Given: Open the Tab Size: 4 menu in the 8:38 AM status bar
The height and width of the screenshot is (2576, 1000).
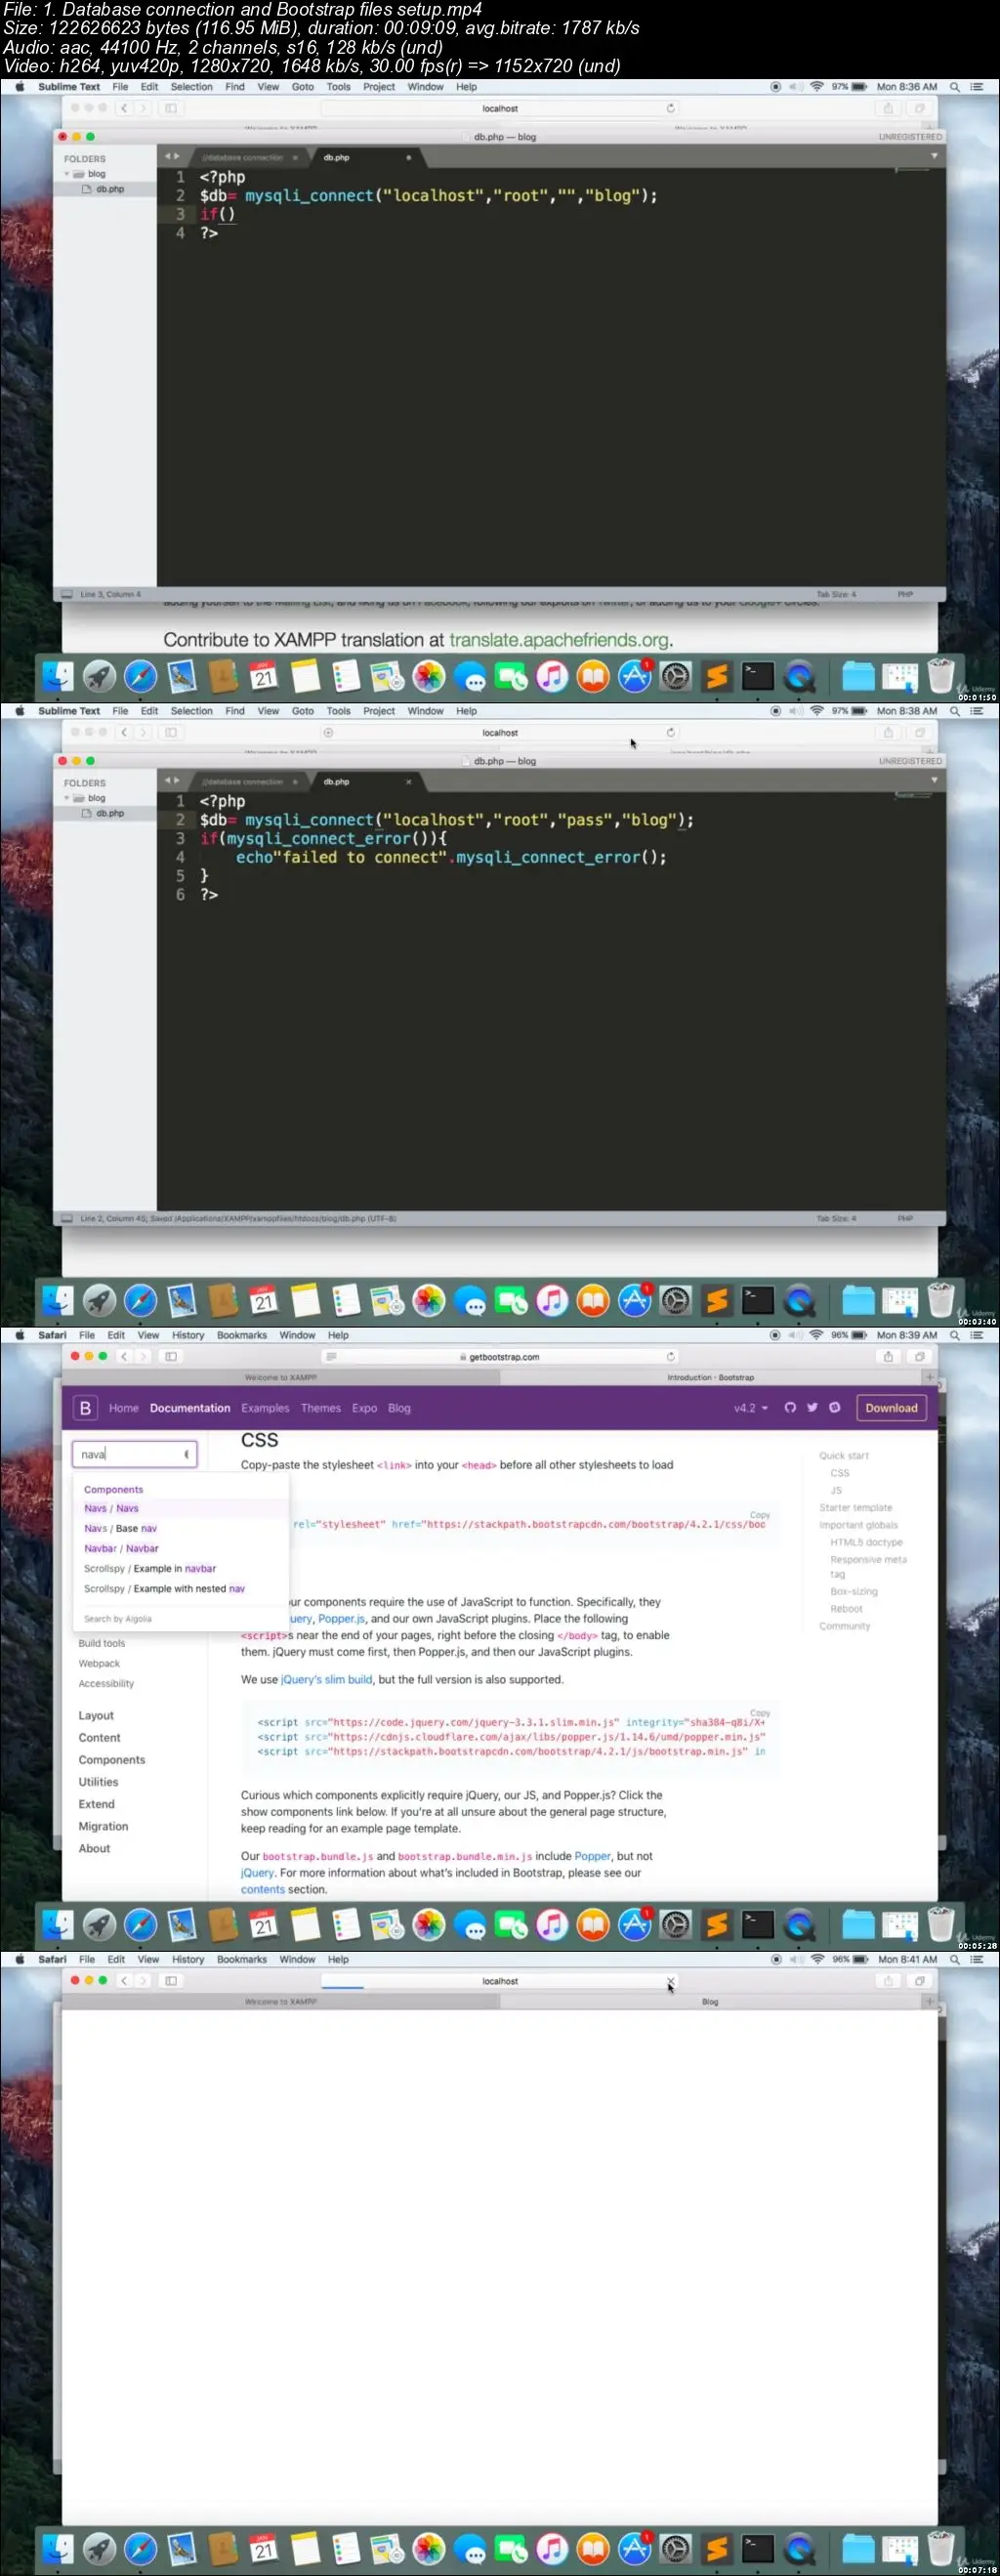Looking at the screenshot, I should [836, 1219].
